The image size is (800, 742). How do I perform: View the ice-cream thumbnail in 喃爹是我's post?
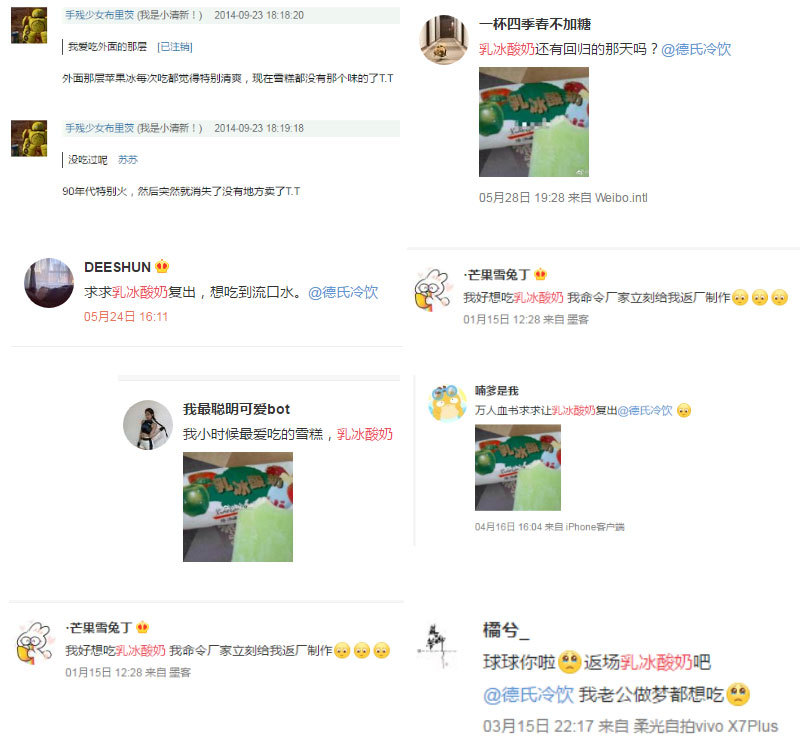coord(518,467)
